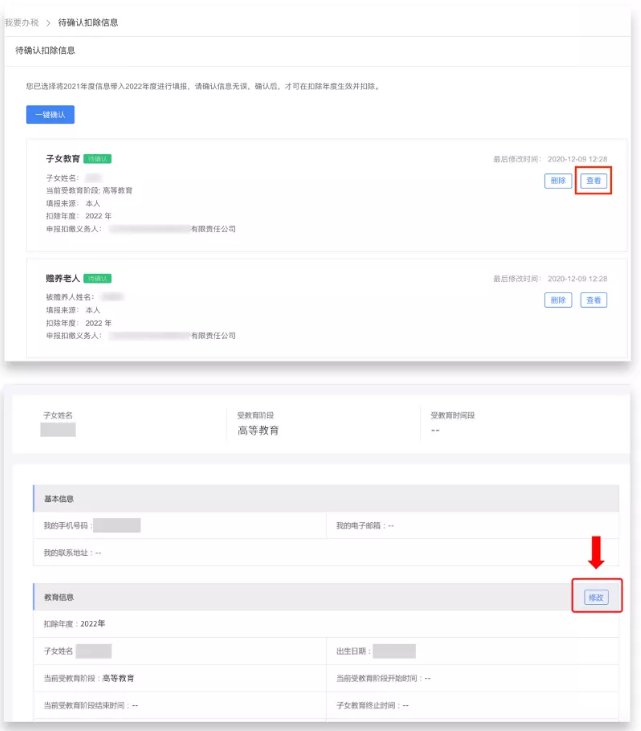Delete the 赡养老人 entry with 删除
The width and height of the screenshot is (641, 731).
click(558, 300)
